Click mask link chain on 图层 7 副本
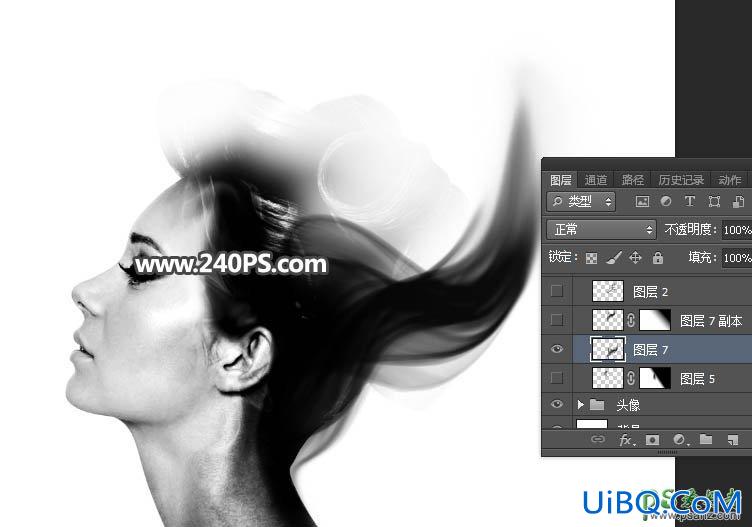The height and width of the screenshot is (527, 752). click(x=631, y=320)
